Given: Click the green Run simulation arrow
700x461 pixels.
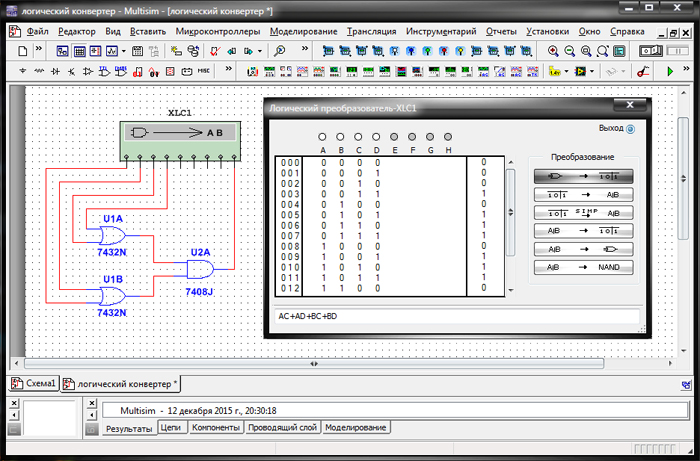Looking at the screenshot, I should 670,71.
